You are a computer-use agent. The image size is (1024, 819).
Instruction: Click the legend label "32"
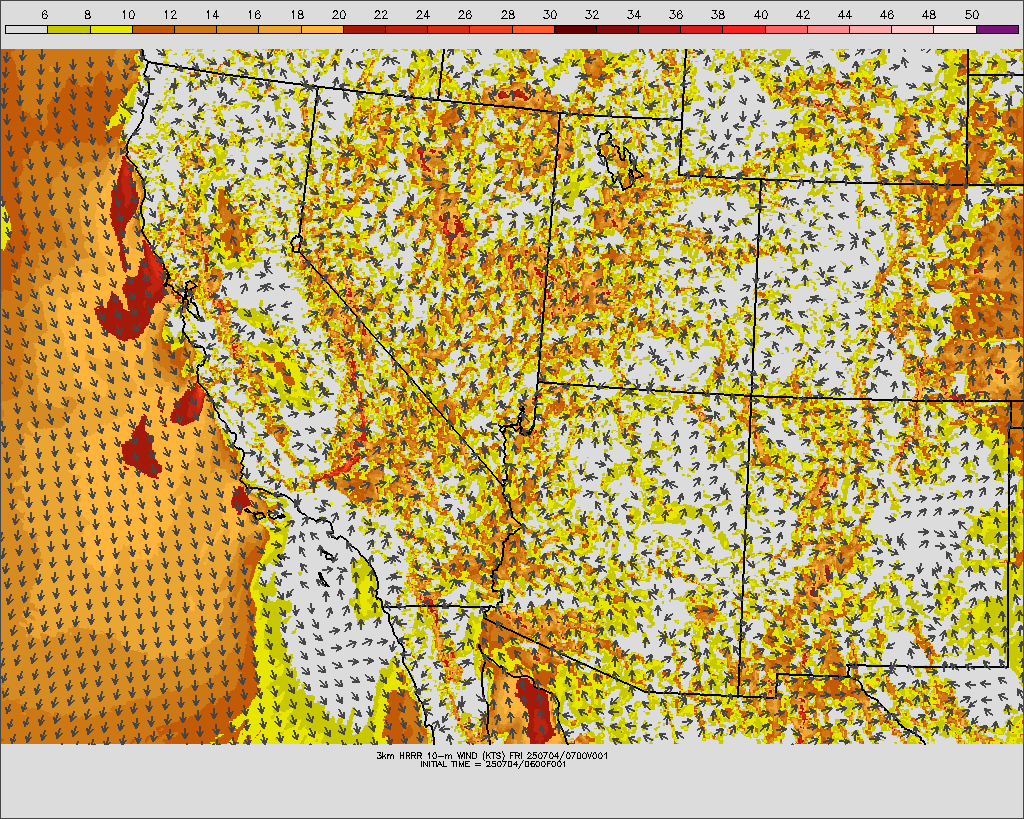[x=592, y=14]
